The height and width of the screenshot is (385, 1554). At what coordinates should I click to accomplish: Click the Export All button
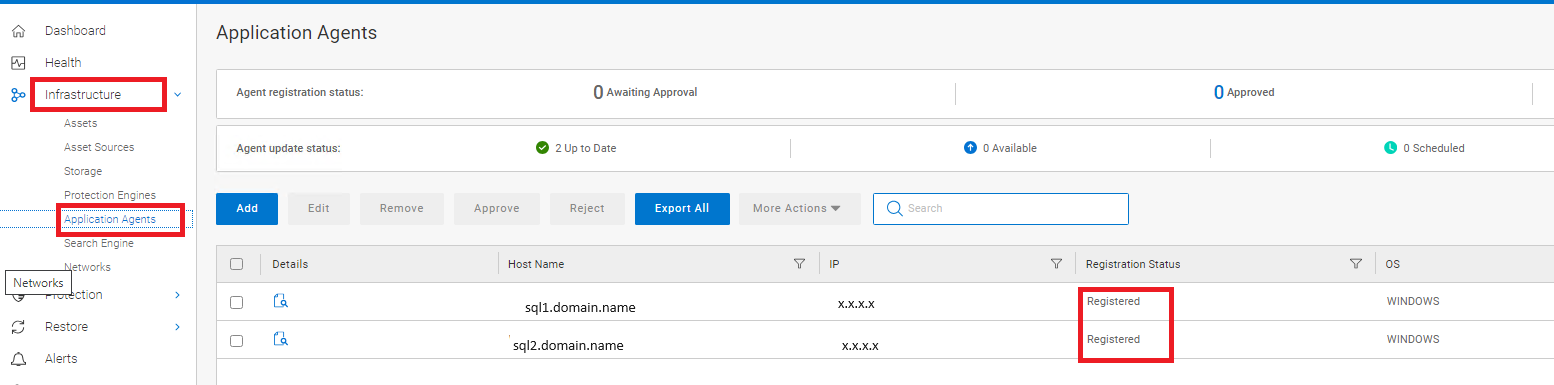682,209
